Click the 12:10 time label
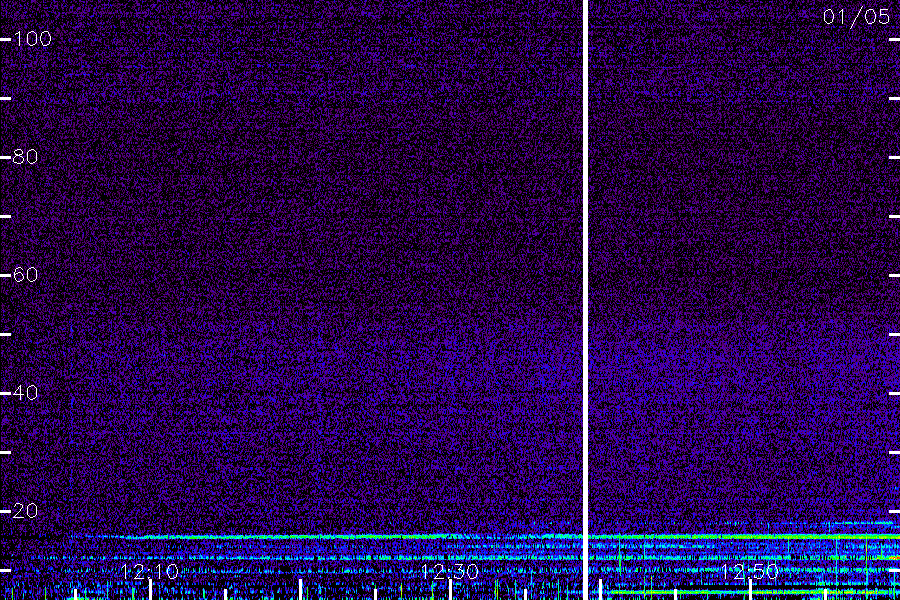 (x=149, y=571)
